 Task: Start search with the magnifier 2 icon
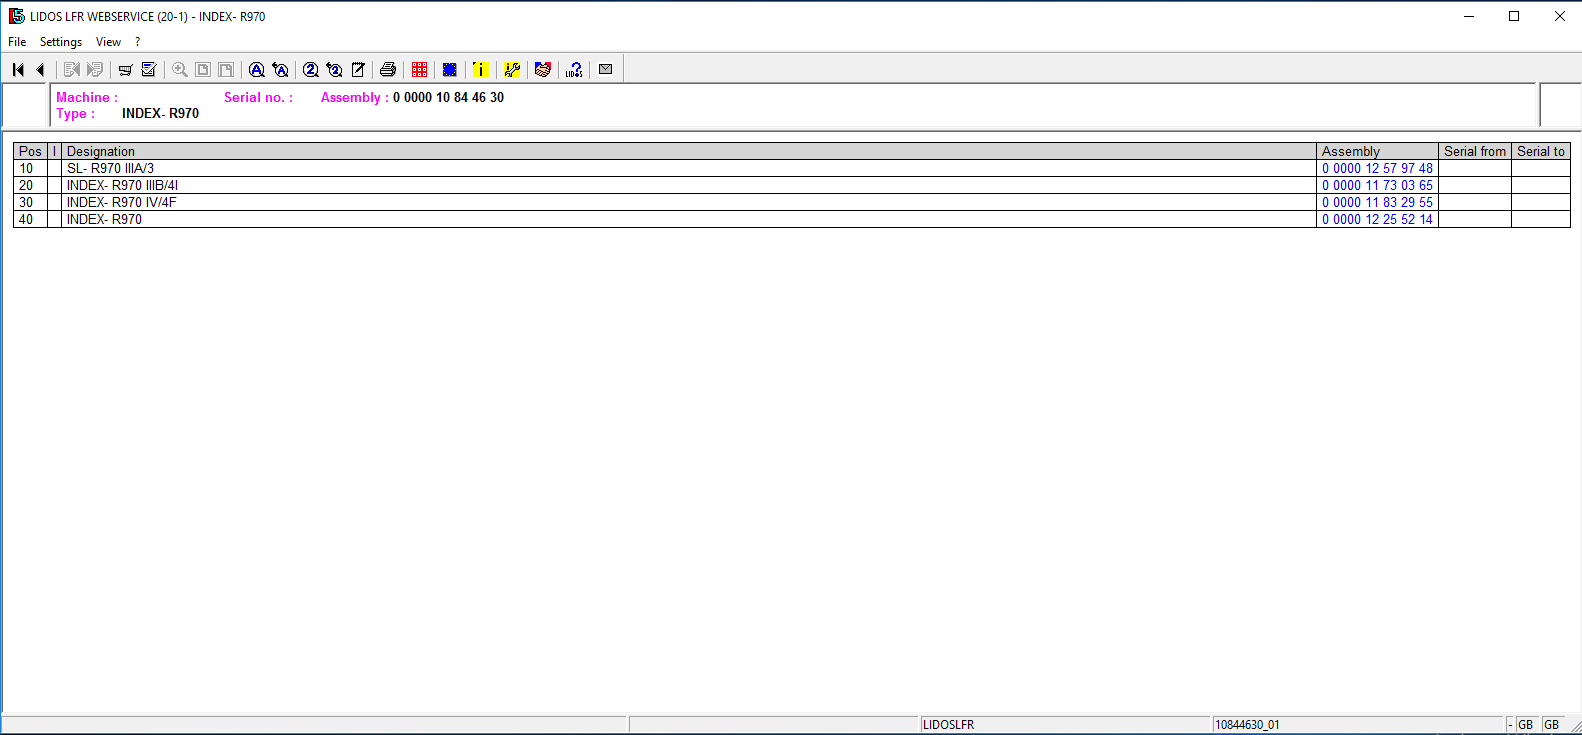pos(311,70)
